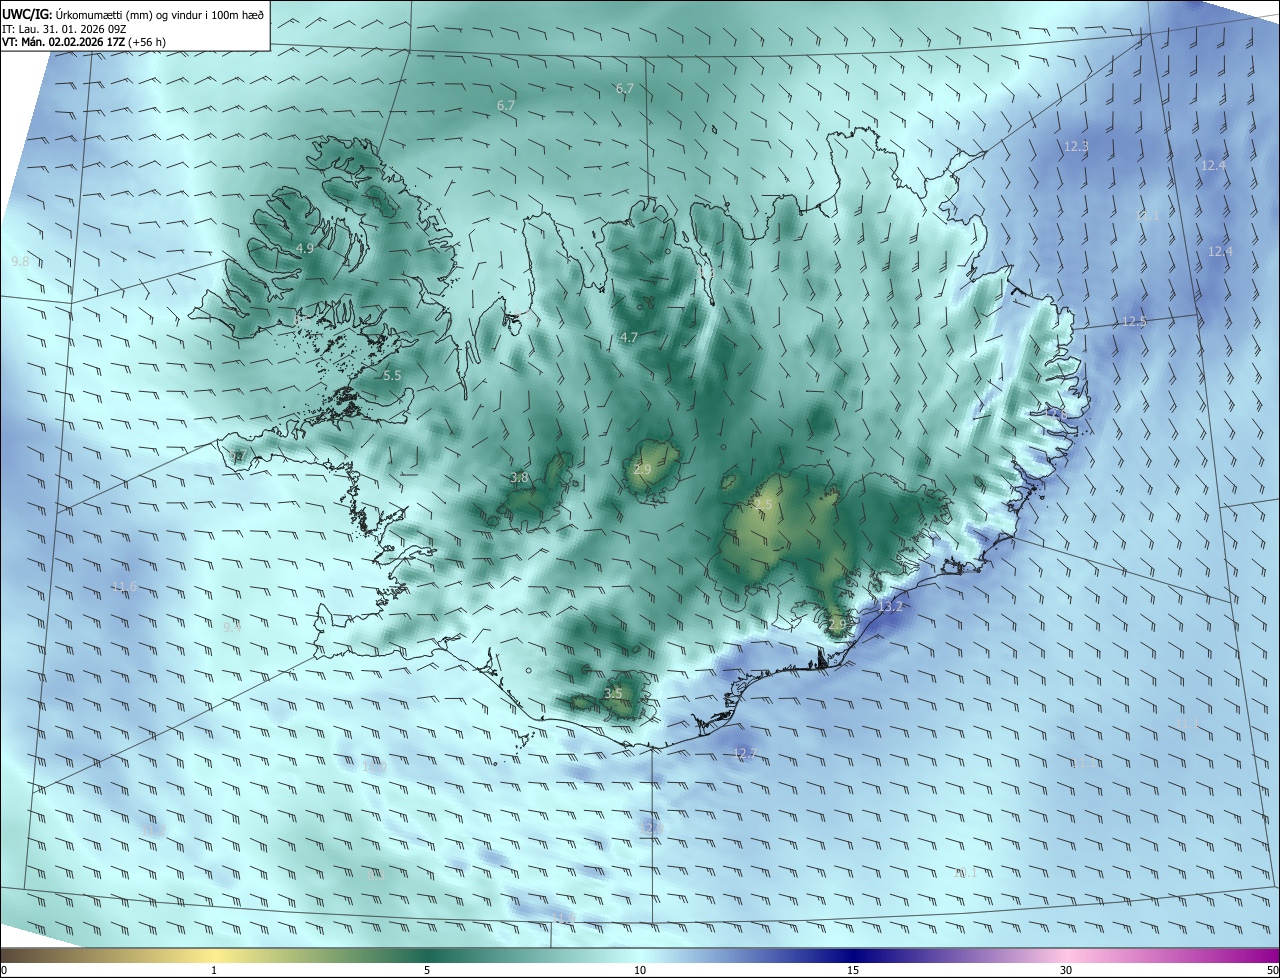Click the colorbar tick label '15'
Screen dimensions: 1280x978
(x=853, y=971)
